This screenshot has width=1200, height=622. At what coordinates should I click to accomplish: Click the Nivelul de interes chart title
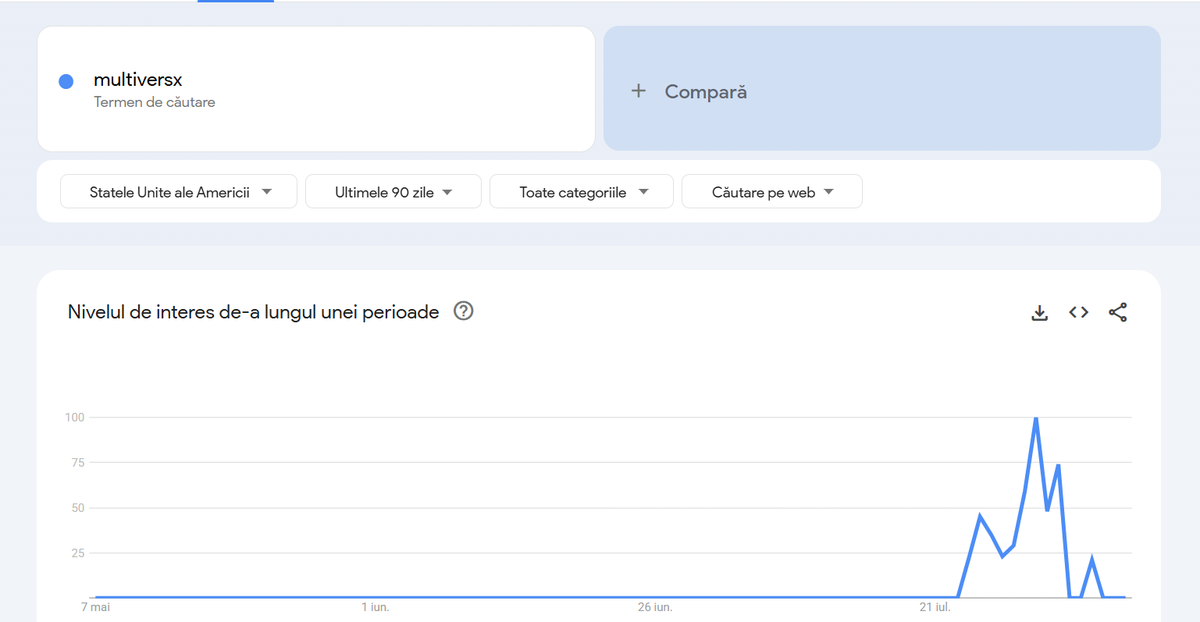[x=253, y=312]
